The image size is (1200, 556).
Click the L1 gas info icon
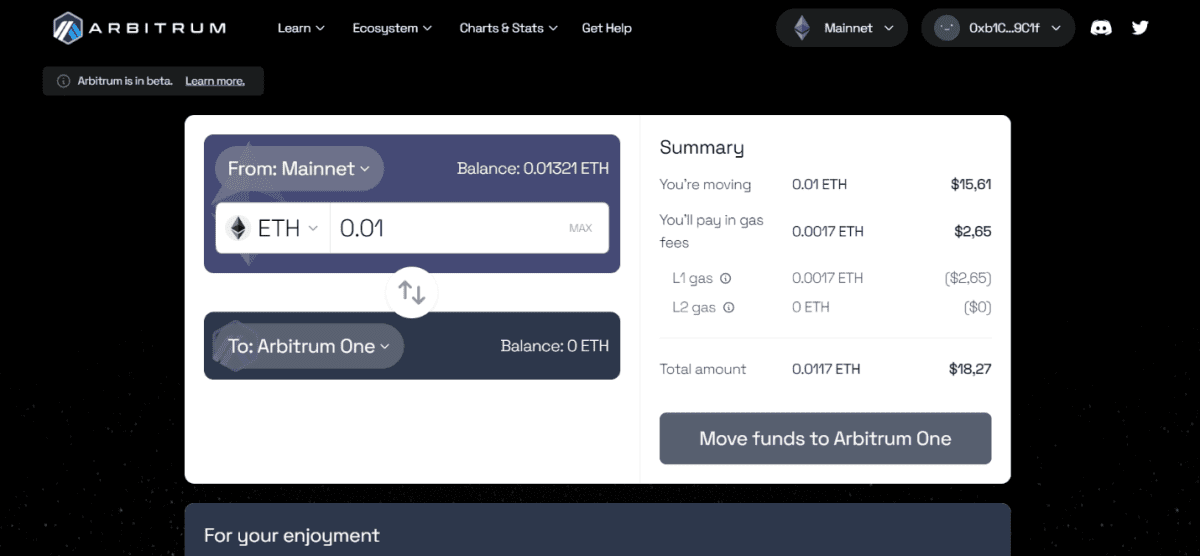pyautogui.click(x=726, y=278)
